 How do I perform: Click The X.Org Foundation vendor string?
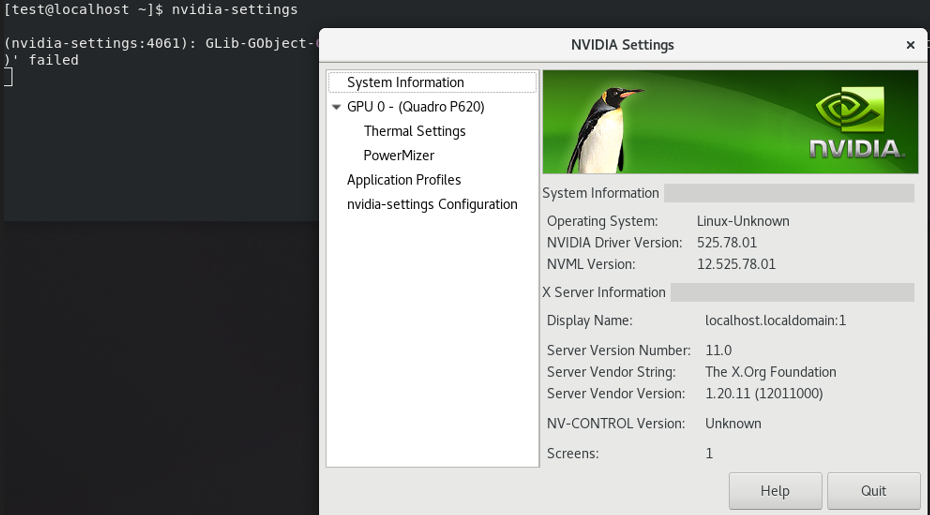click(770, 372)
